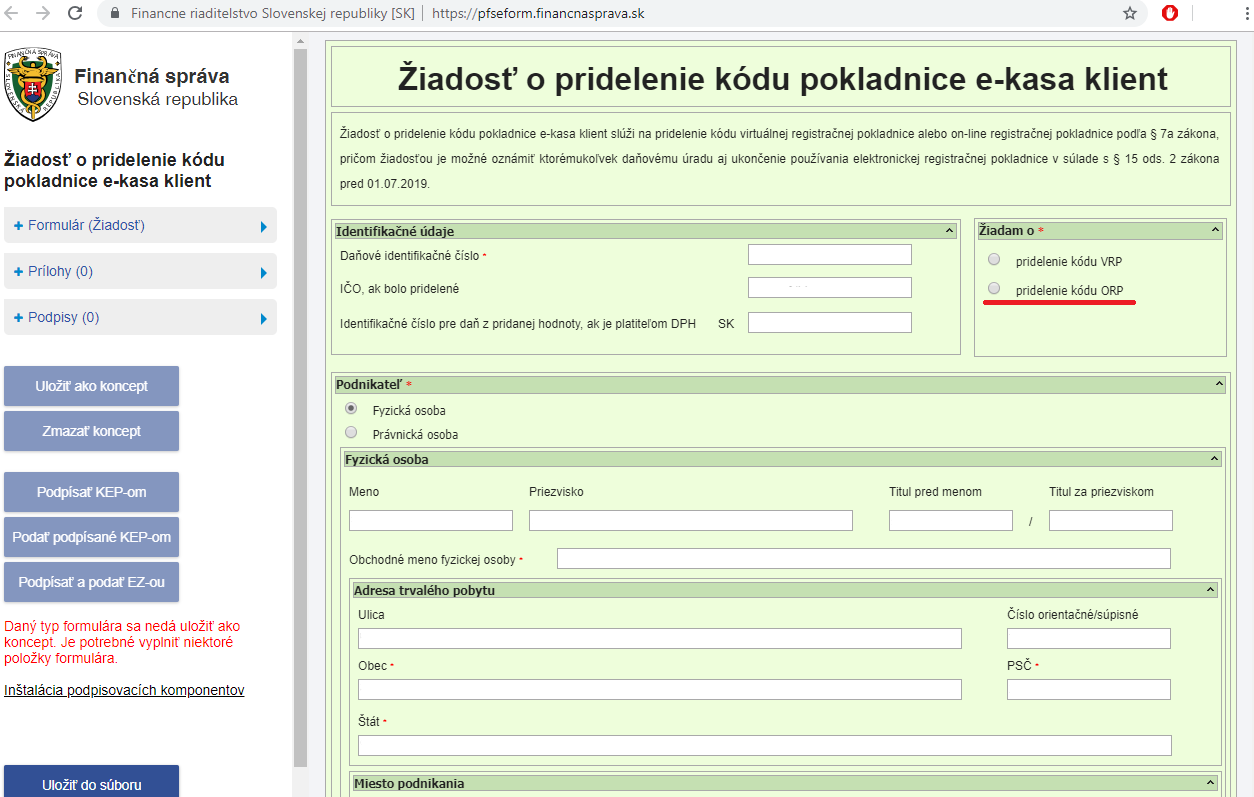Open the red extension icon
This screenshot has height=797, width=1254.
(x=1170, y=14)
